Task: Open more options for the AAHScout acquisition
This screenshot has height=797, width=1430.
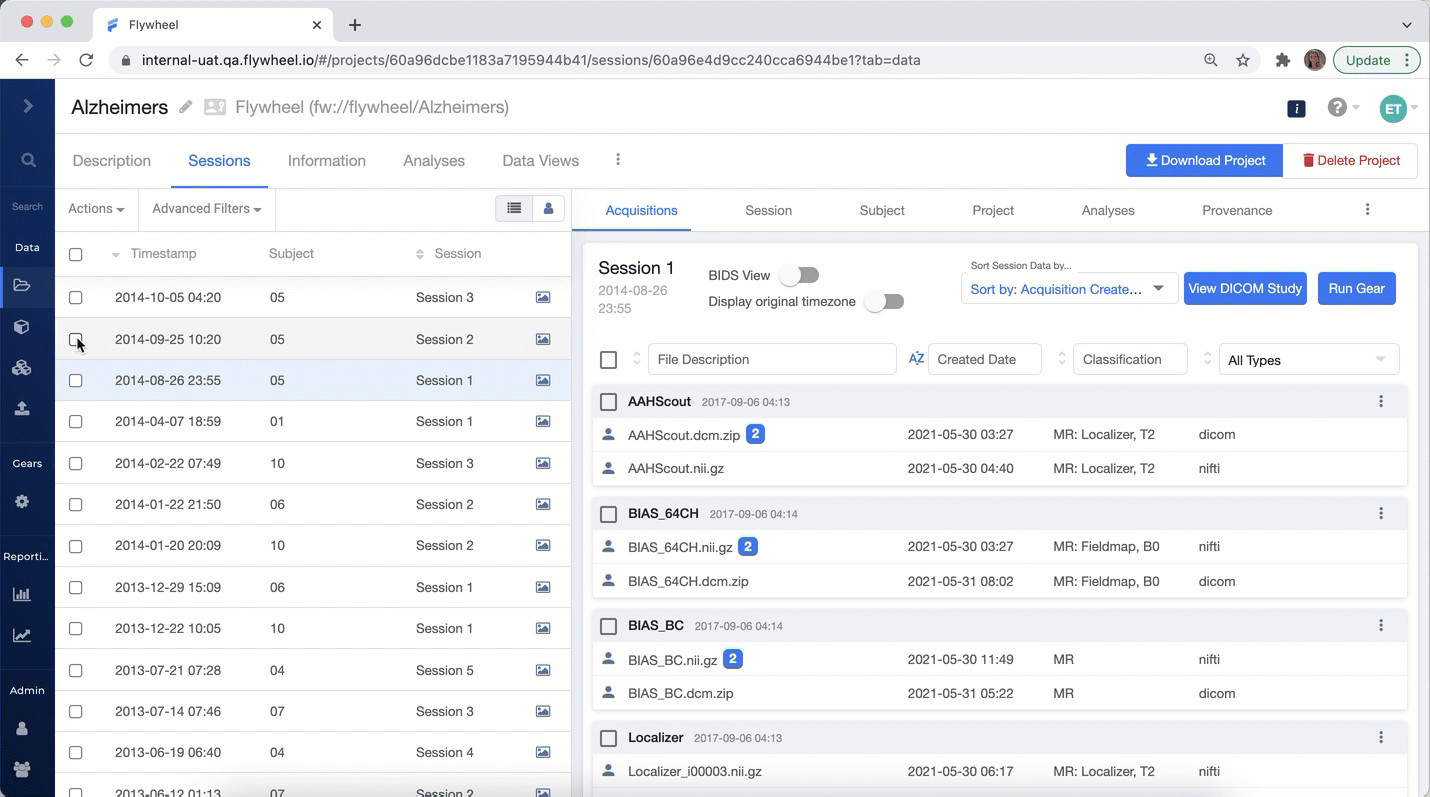Action: tap(1381, 401)
